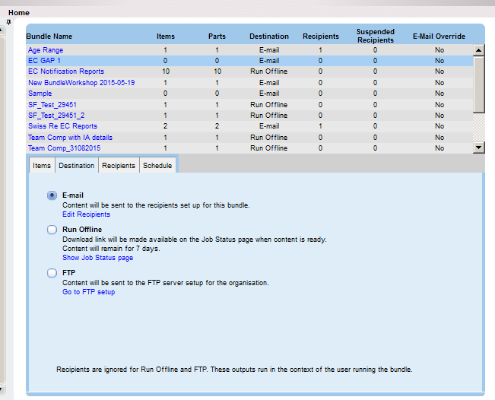495x400 pixels.
Task: Click Run Offline cell in Team Comp_31082015 row
Action: pyautogui.click(x=269, y=148)
